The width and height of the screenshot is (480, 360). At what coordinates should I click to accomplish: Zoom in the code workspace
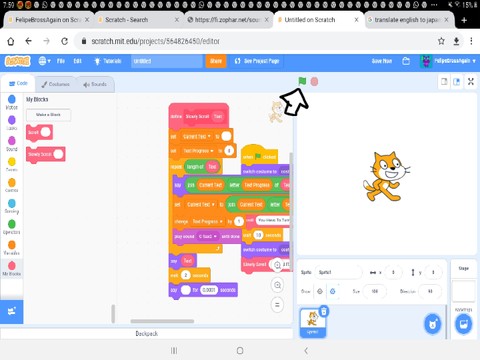pyautogui.click(x=277, y=265)
